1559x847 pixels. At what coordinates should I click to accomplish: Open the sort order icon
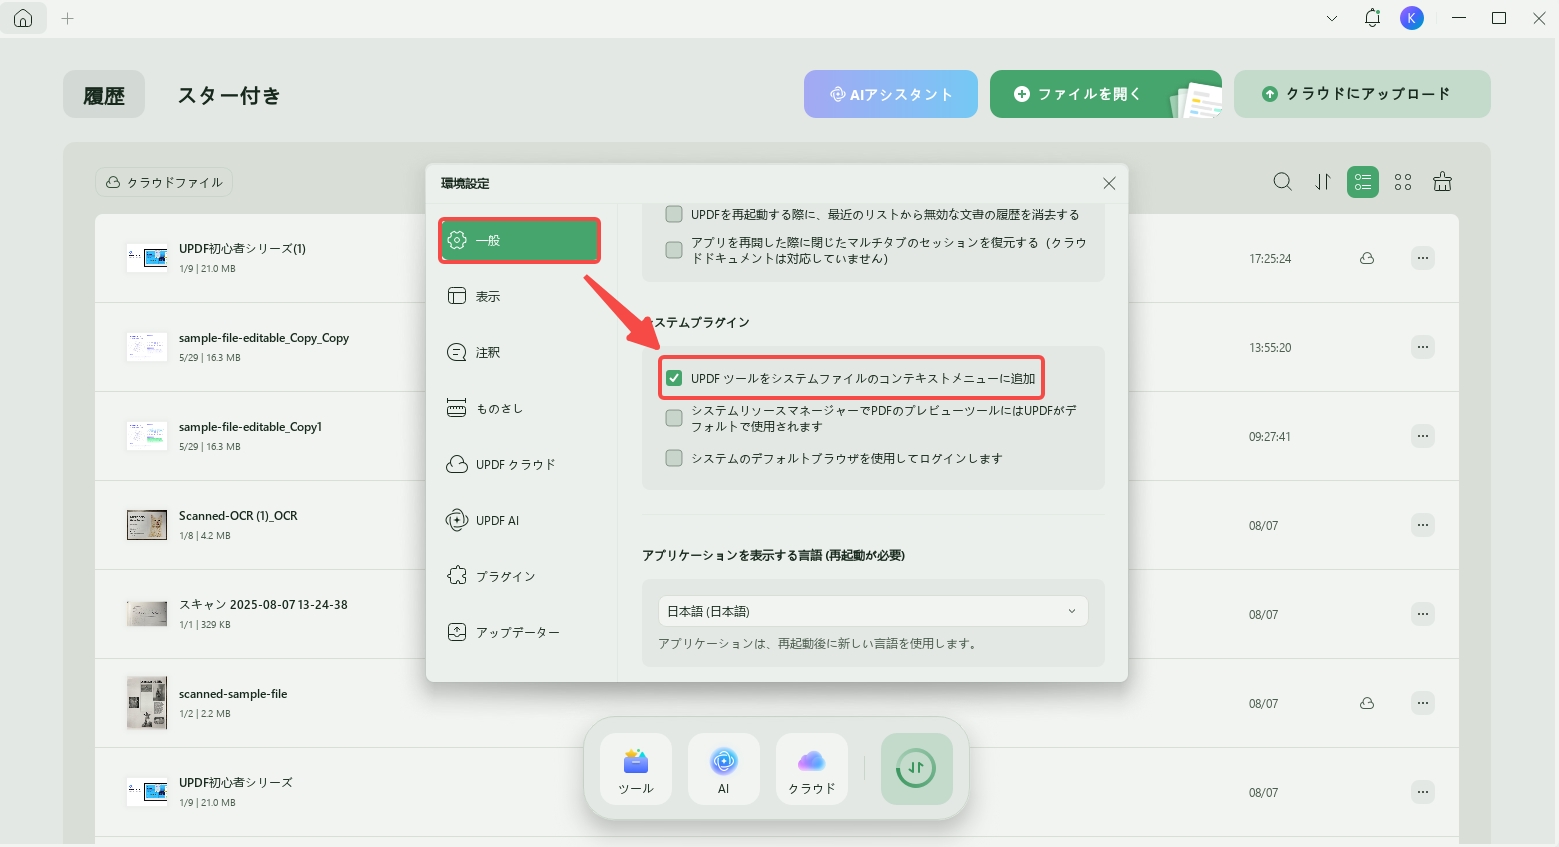coord(1323,182)
